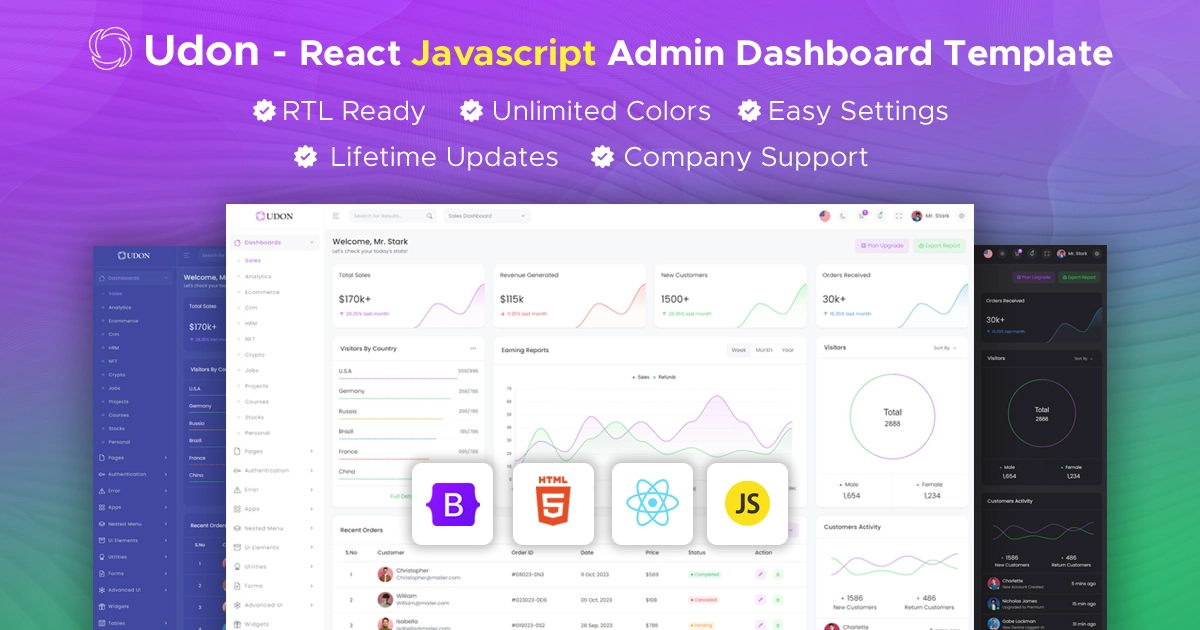Image resolution: width=1200 pixels, height=630 pixels.
Task: Click Export Report button in the dark dashboard
Action: tap(1078, 277)
